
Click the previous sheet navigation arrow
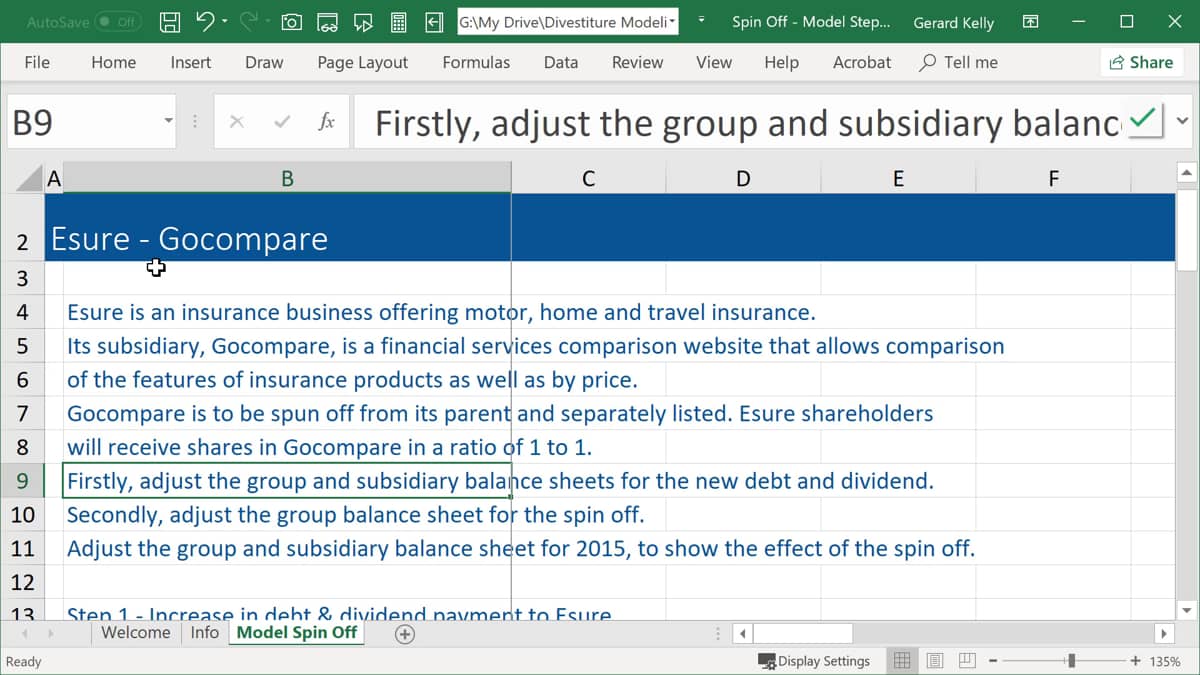(x=26, y=633)
